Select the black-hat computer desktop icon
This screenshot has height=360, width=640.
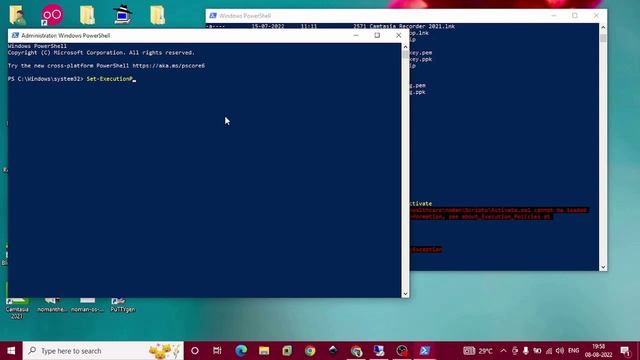[122, 15]
